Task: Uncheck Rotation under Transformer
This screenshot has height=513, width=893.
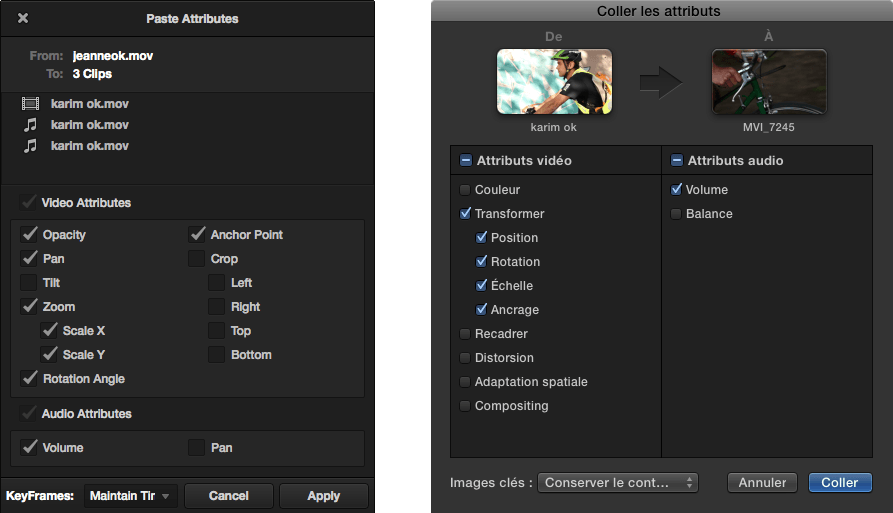Action: (481, 261)
